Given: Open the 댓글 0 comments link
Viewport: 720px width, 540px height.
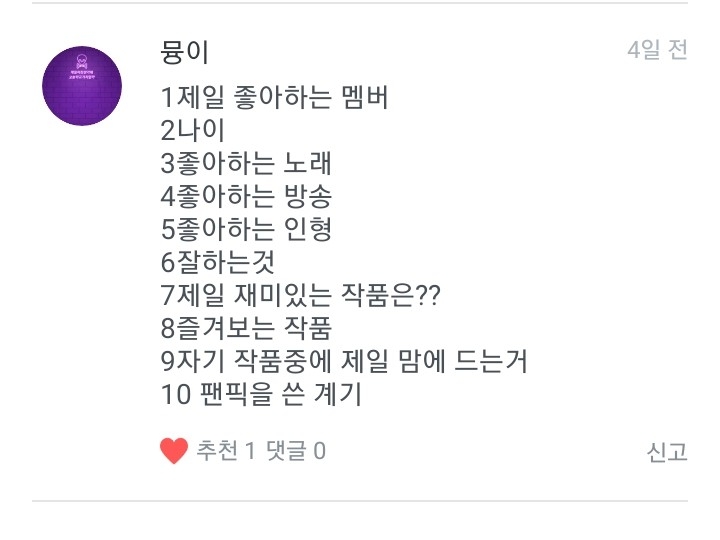Looking at the screenshot, I should pos(296,452).
